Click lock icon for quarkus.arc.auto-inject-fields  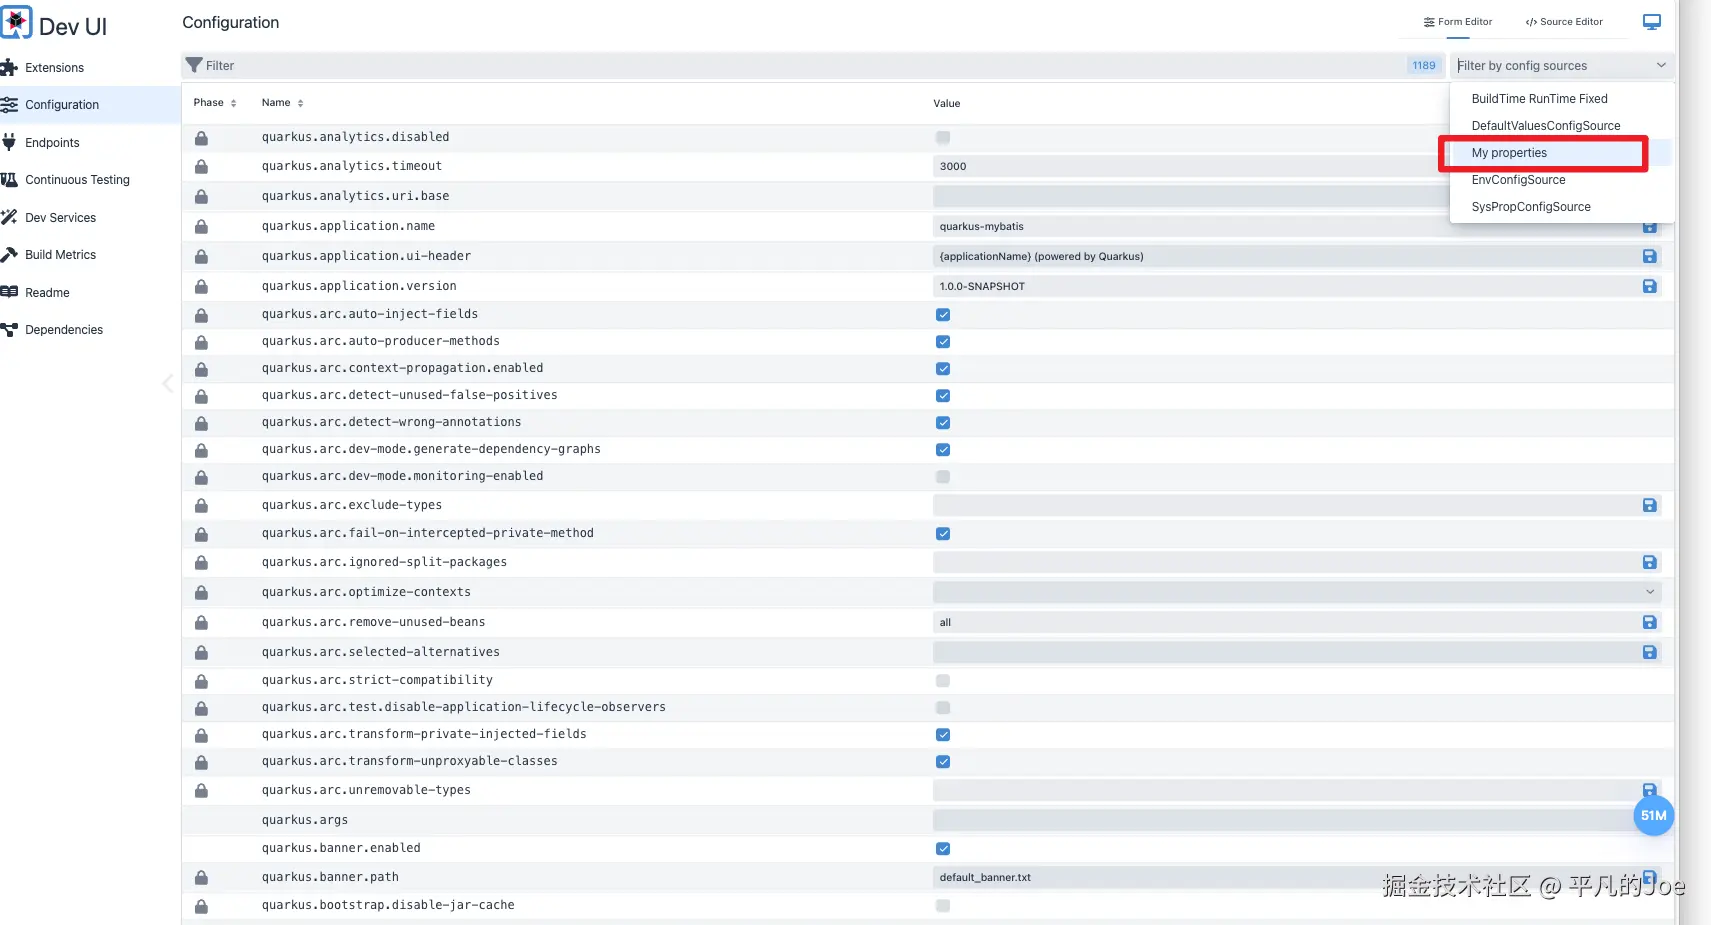pyautogui.click(x=201, y=315)
